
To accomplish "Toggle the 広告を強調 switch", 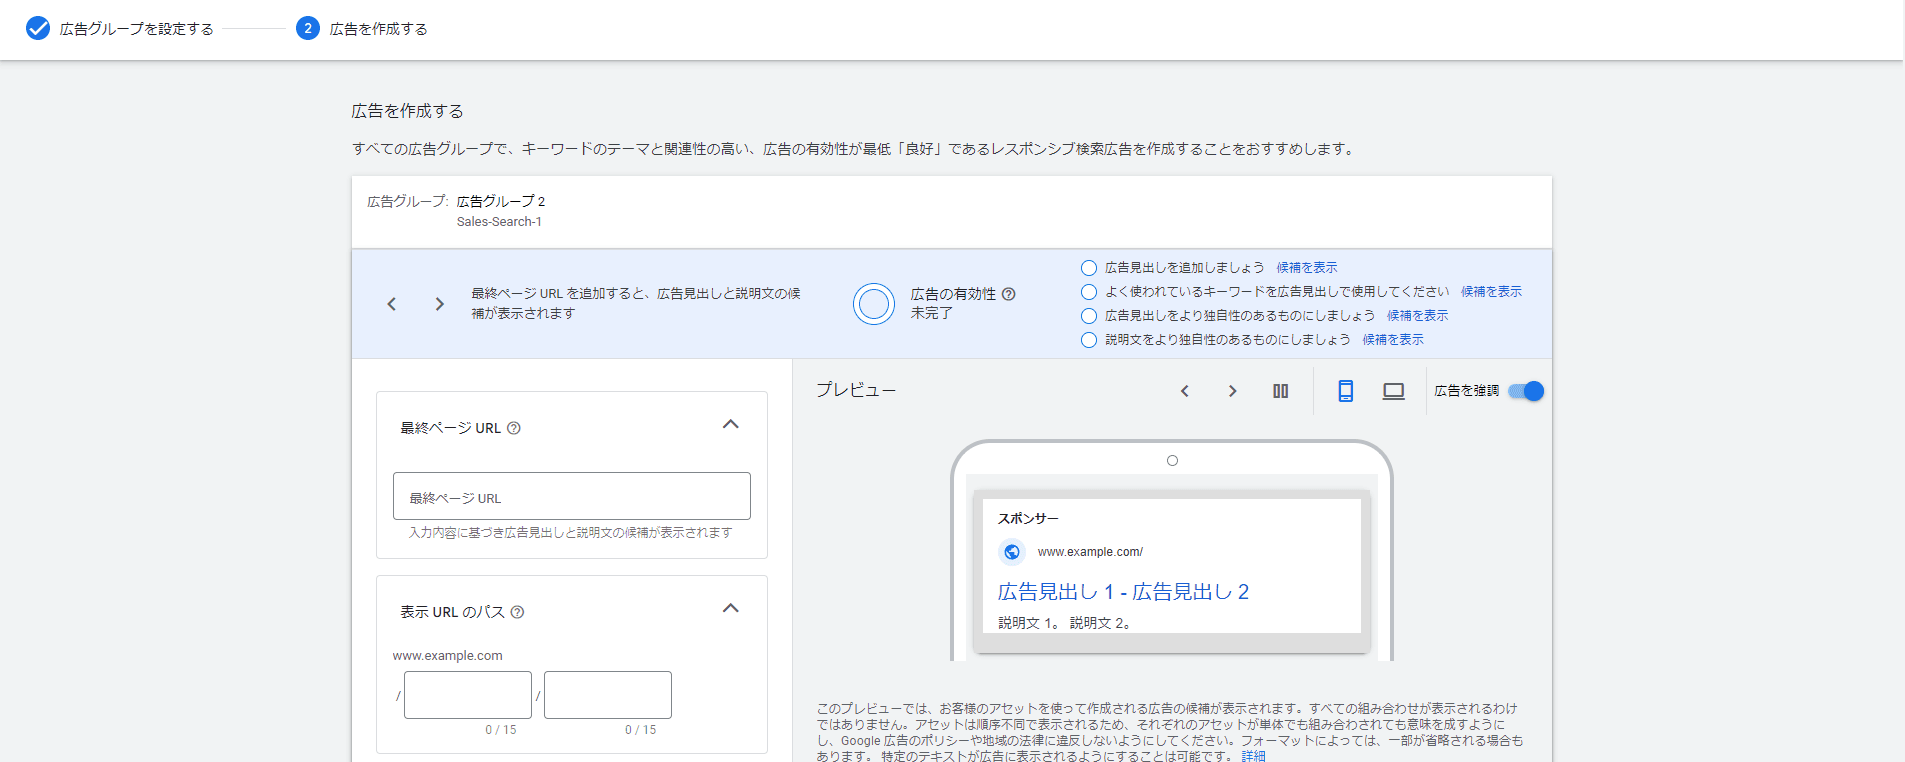I will click(x=1526, y=391).
